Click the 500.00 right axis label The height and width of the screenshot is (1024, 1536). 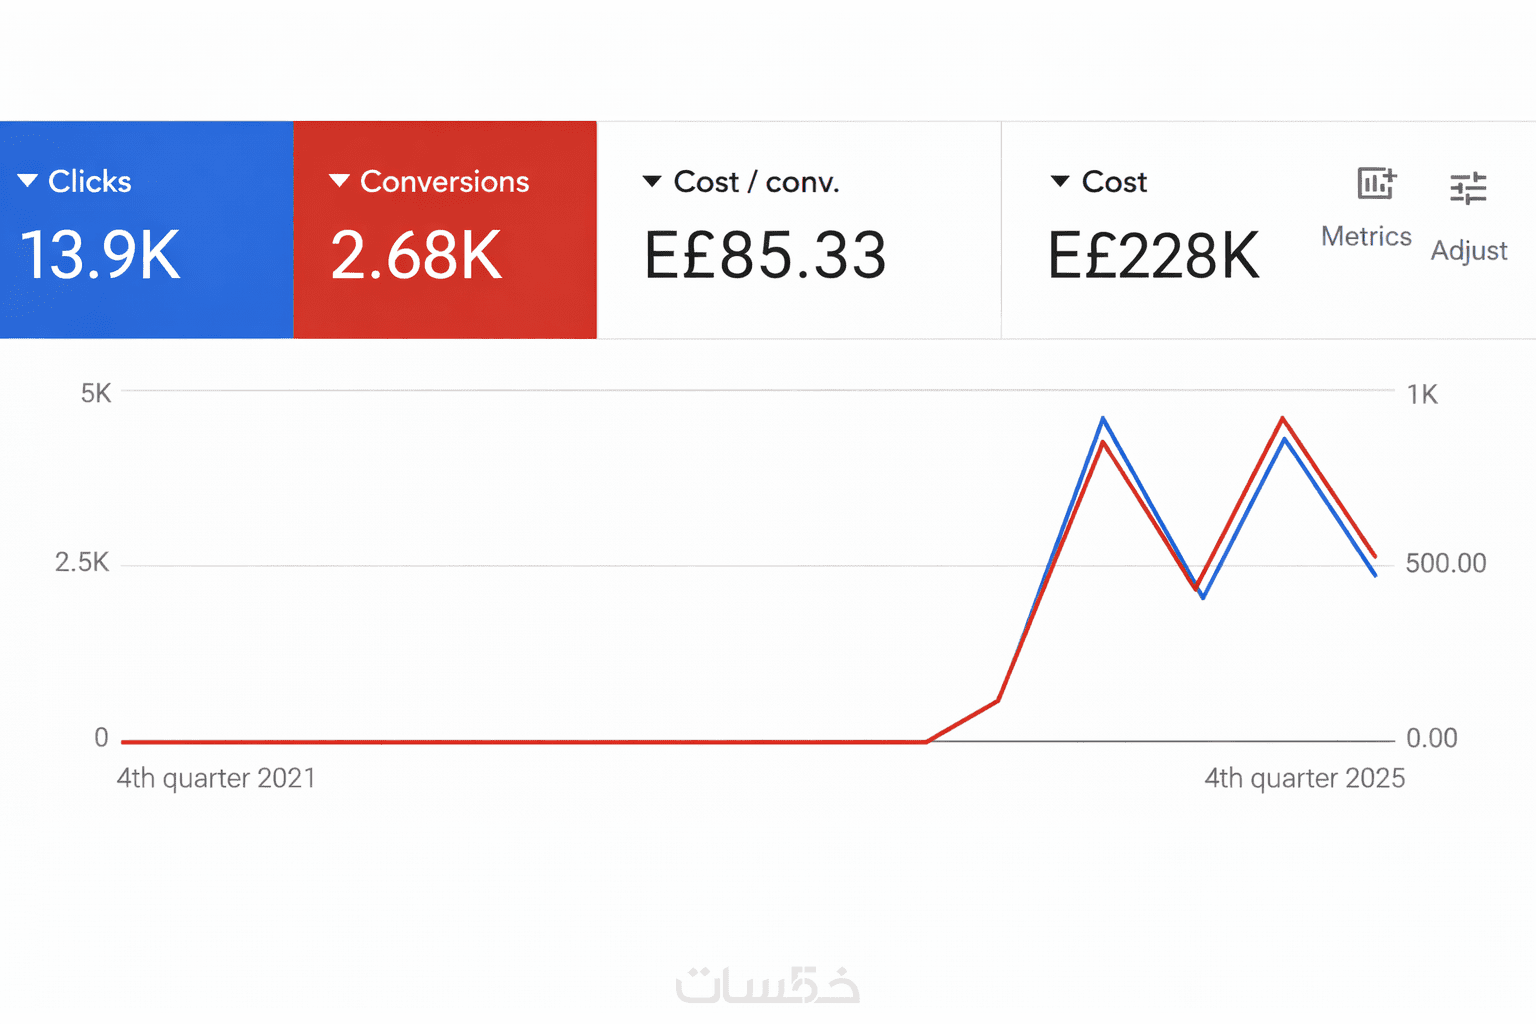[1445, 563]
